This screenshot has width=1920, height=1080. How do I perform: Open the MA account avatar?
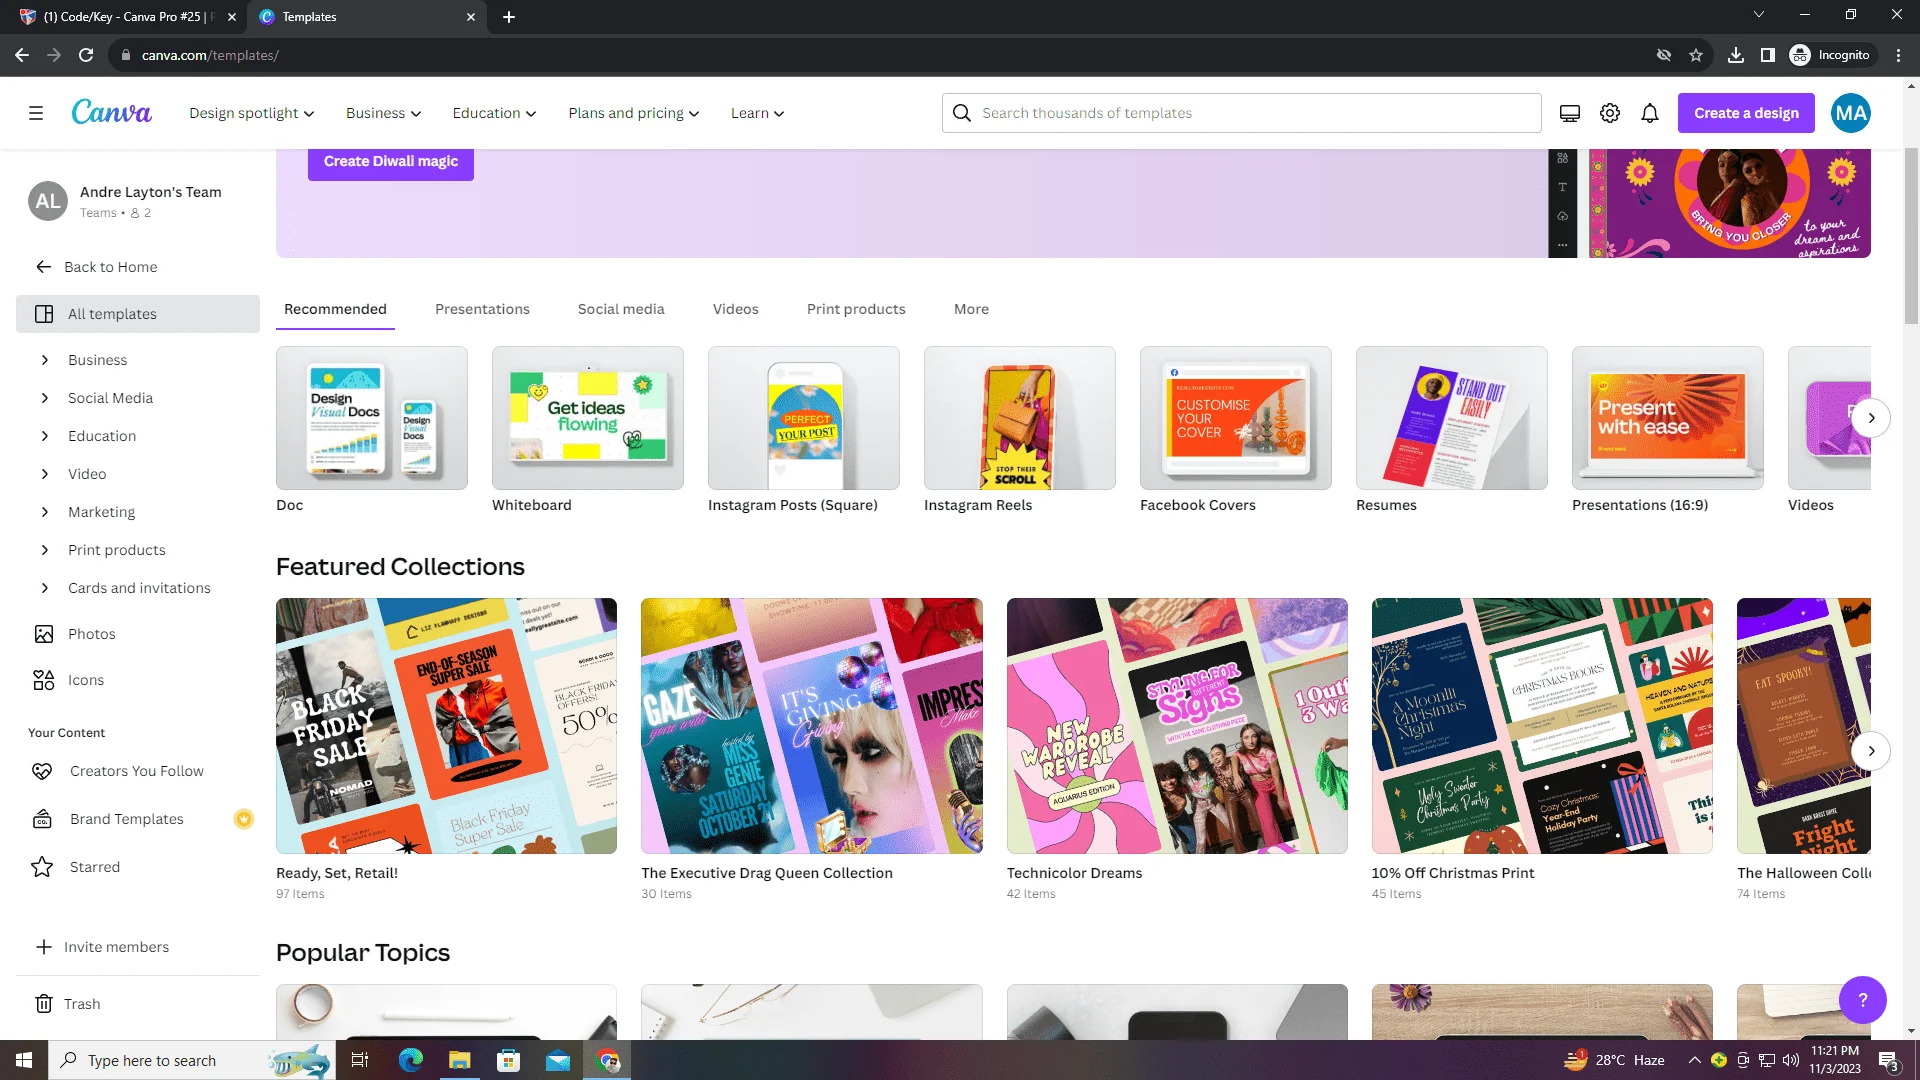click(x=1851, y=113)
